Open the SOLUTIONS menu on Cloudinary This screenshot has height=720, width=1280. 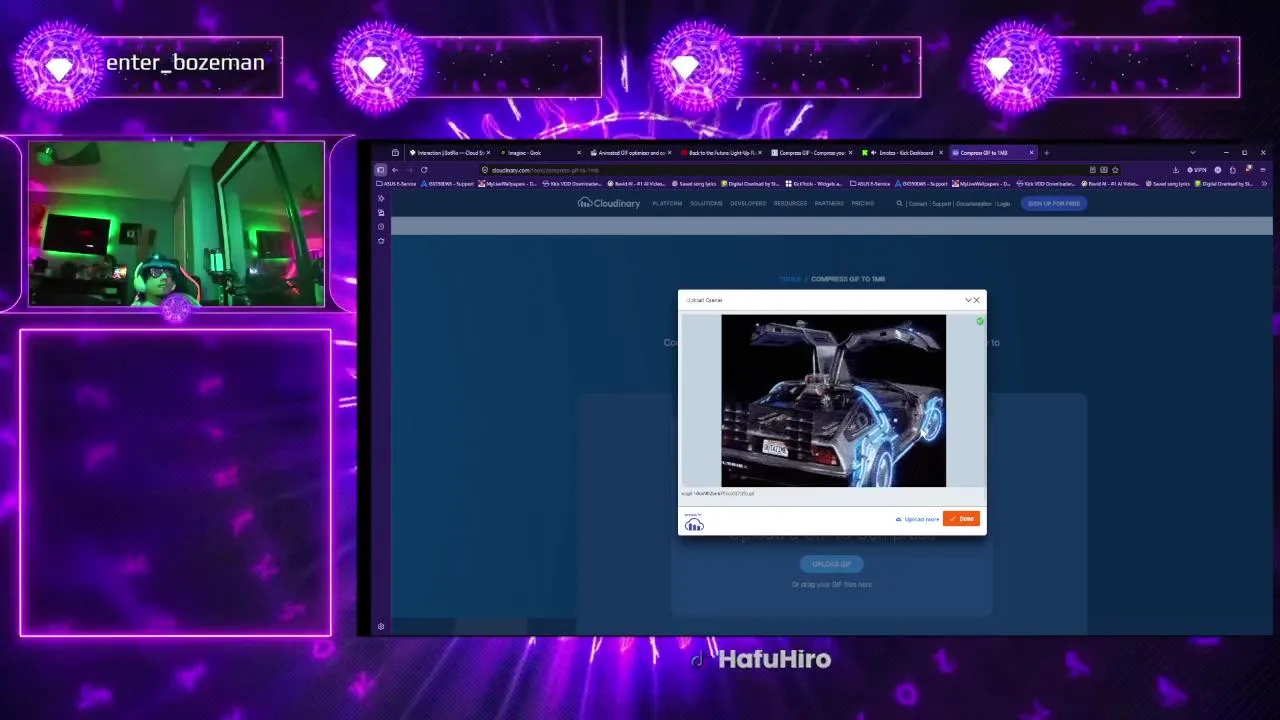coord(706,203)
